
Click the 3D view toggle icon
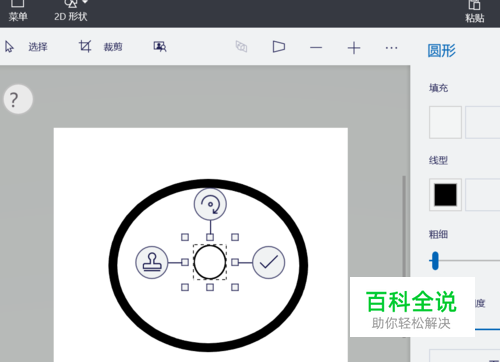coord(241,47)
